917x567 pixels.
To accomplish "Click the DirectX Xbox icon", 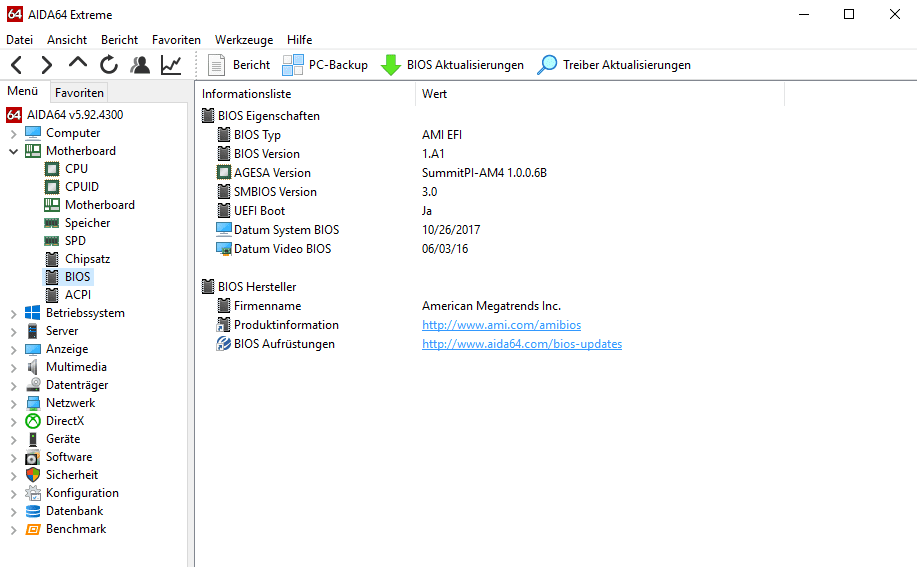I will click(33, 421).
